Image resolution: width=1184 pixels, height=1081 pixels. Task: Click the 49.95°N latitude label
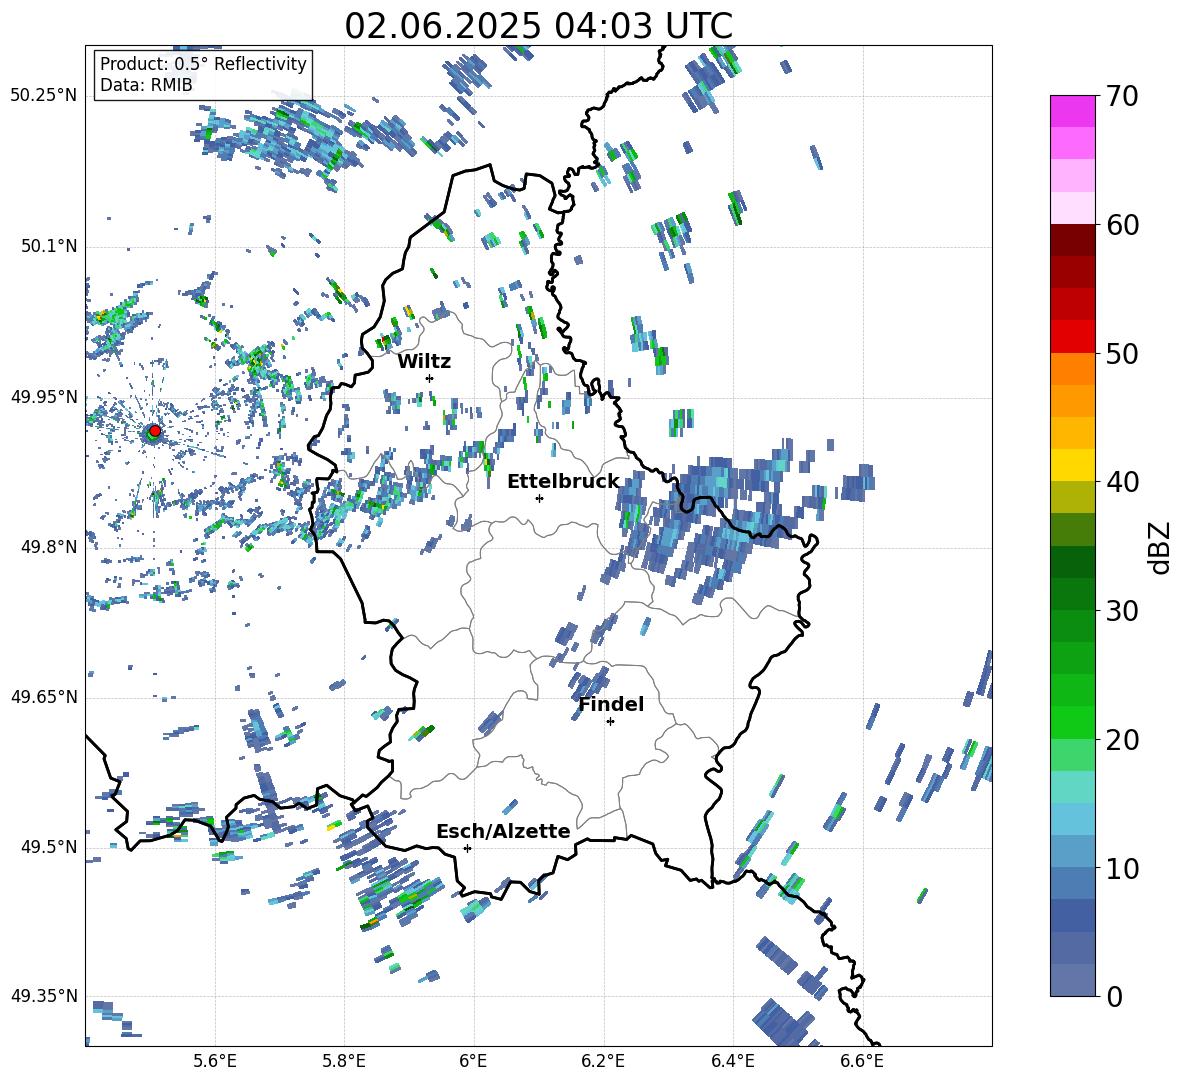pyautogui.click(x=44, y=396)
